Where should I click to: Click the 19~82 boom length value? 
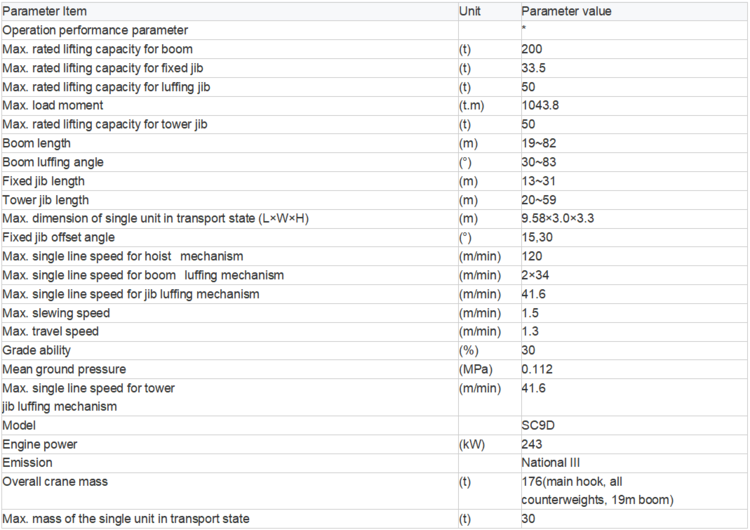click(x=539, y=144)
